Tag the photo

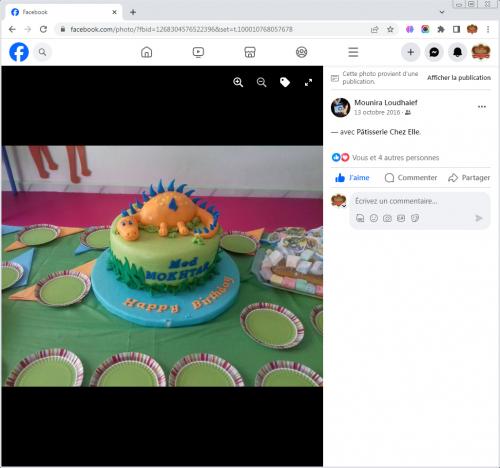(x=285, y=82)
